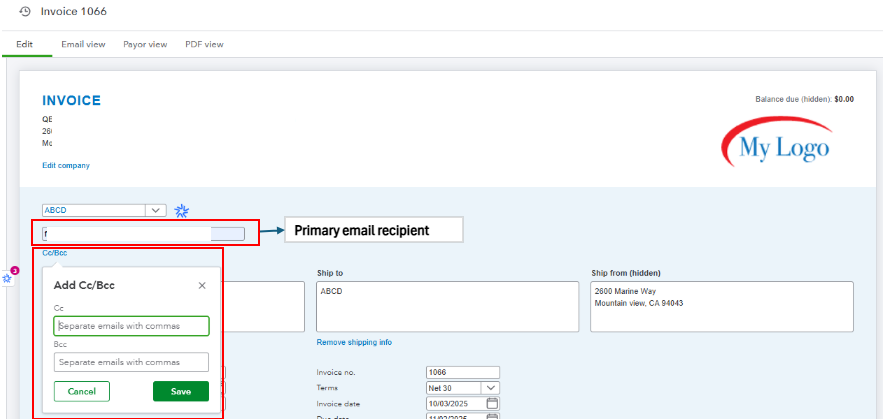Switch to the Email view tab

83,44
